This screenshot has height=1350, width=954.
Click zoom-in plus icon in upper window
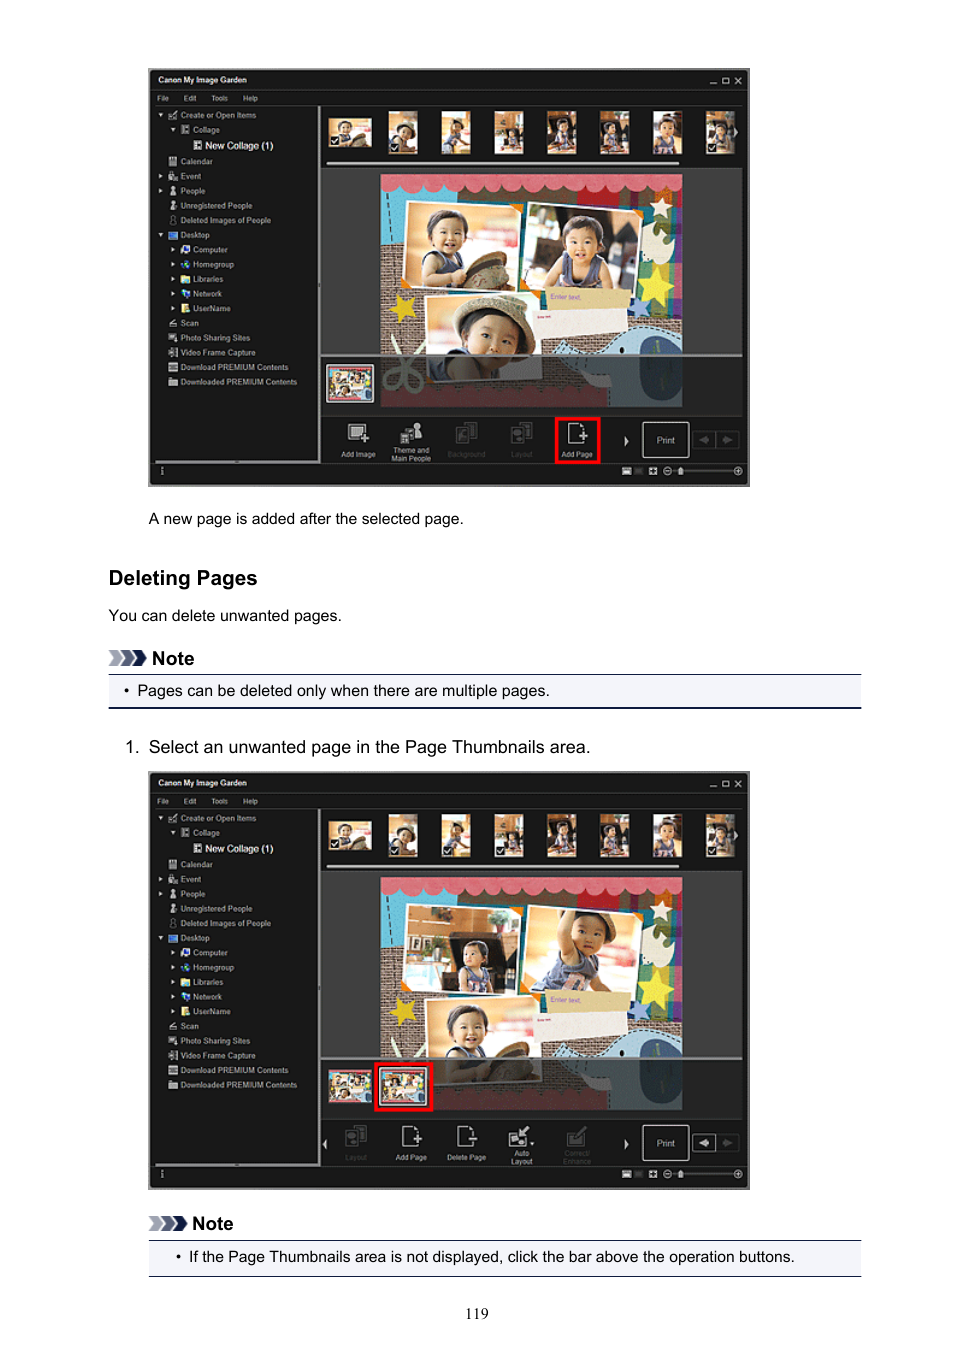pos(738,471)
